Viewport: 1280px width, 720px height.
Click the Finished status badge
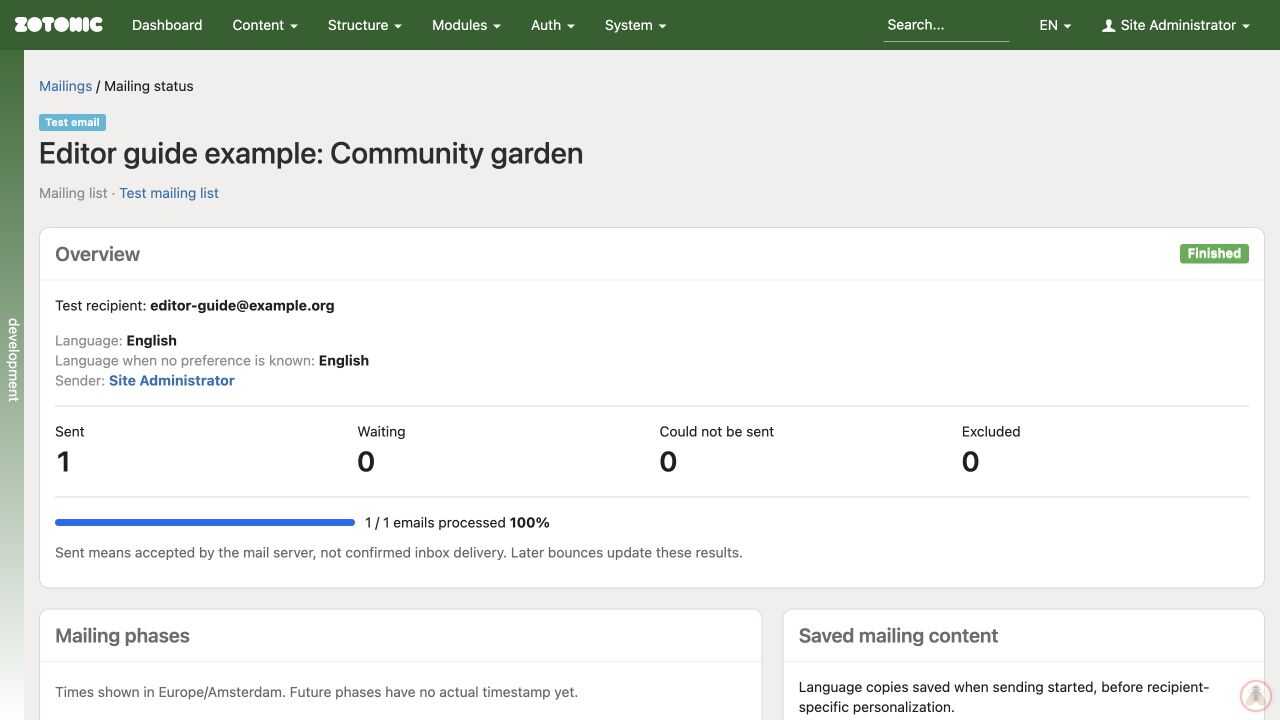[1214, 254]
